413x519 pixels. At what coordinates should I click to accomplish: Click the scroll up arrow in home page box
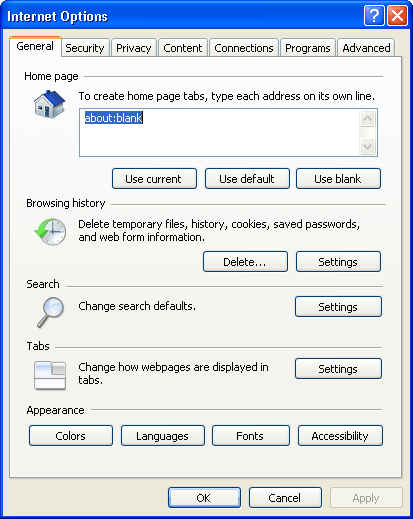pyautogui.click(x=367, y=118)
